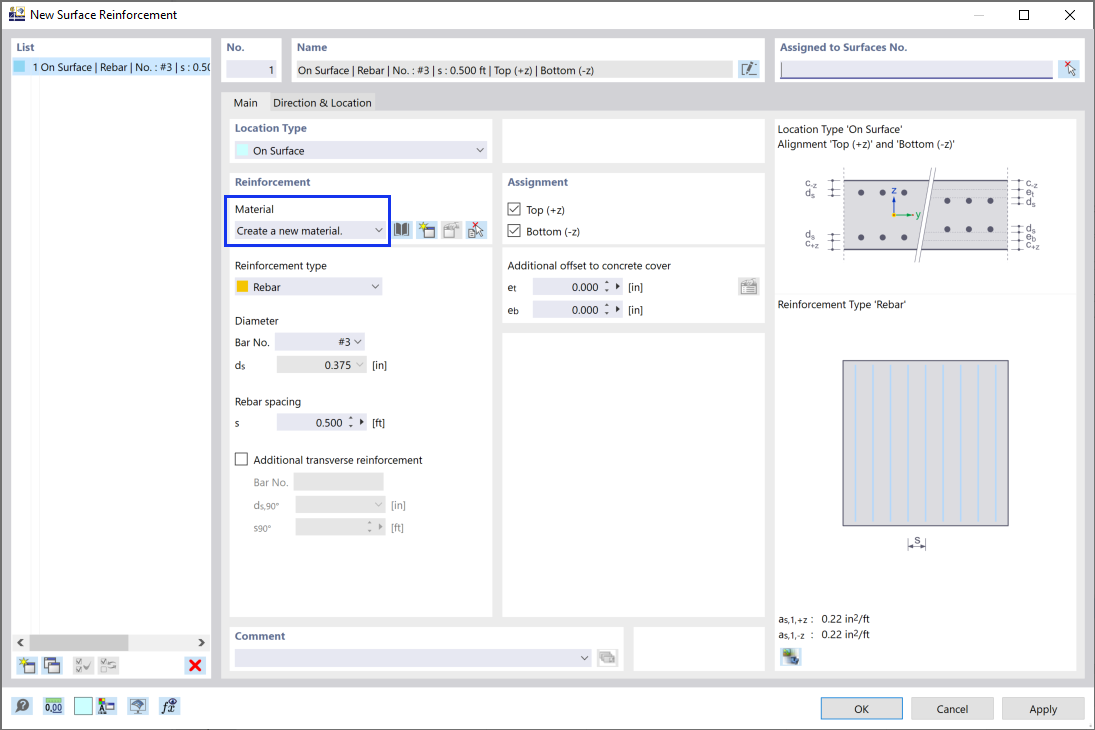The image size is (1095, 730).
Task: Open the units and decimal places settings icon
Action: [53, 706]
